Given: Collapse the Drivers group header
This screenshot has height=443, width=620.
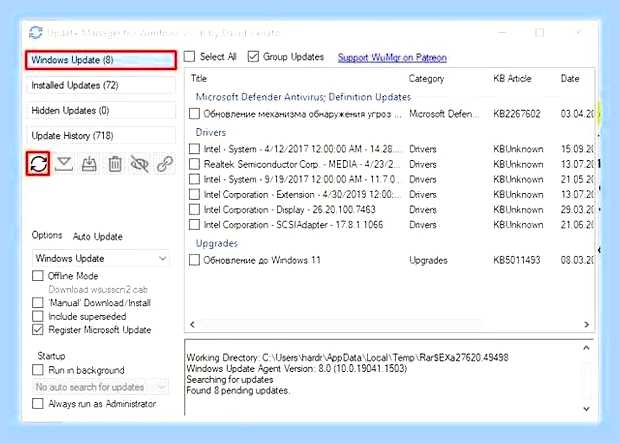Looking at the screenshot, I should 211,132.
